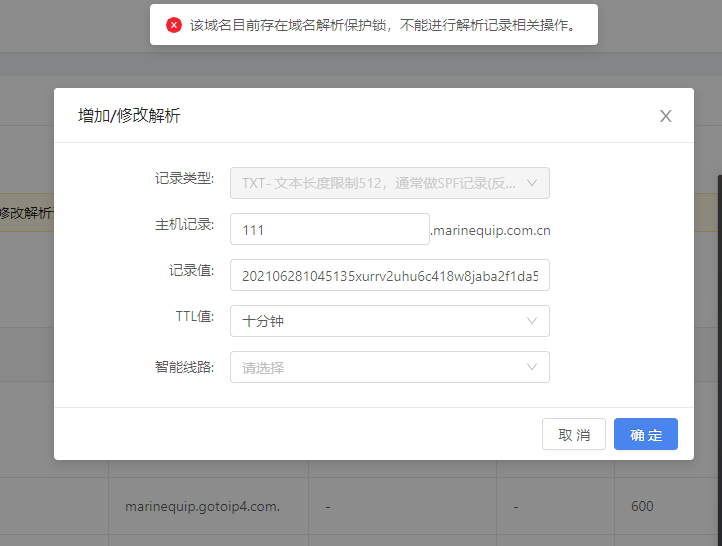Close the 增加/修改解析 dialog with X
This screenshot has height=546, width=722.
click(x=665, y=116)
